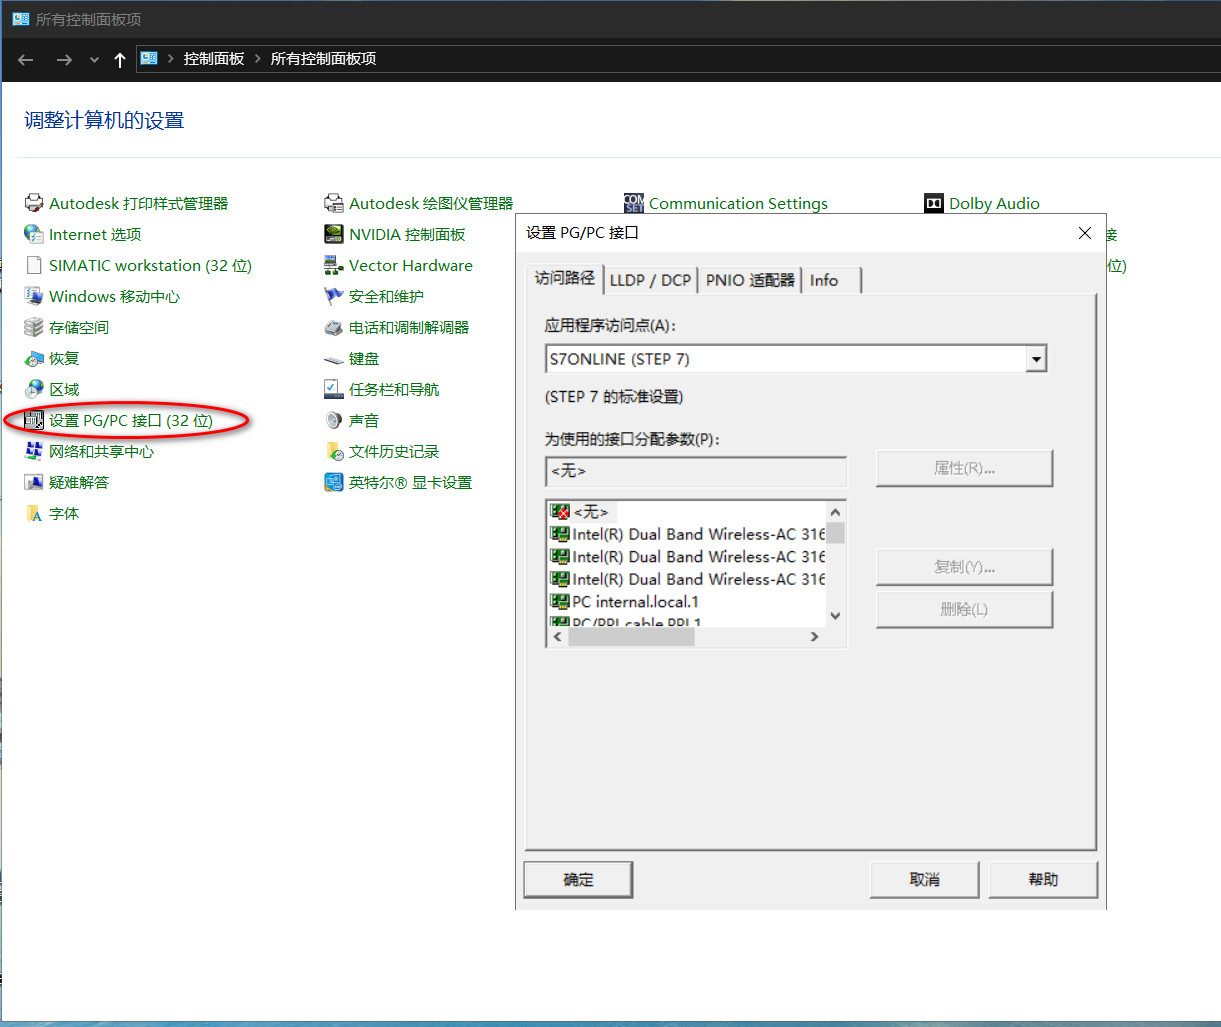
Task: Switch to the LLDP / DCP tab
Action: click(650, 280)
